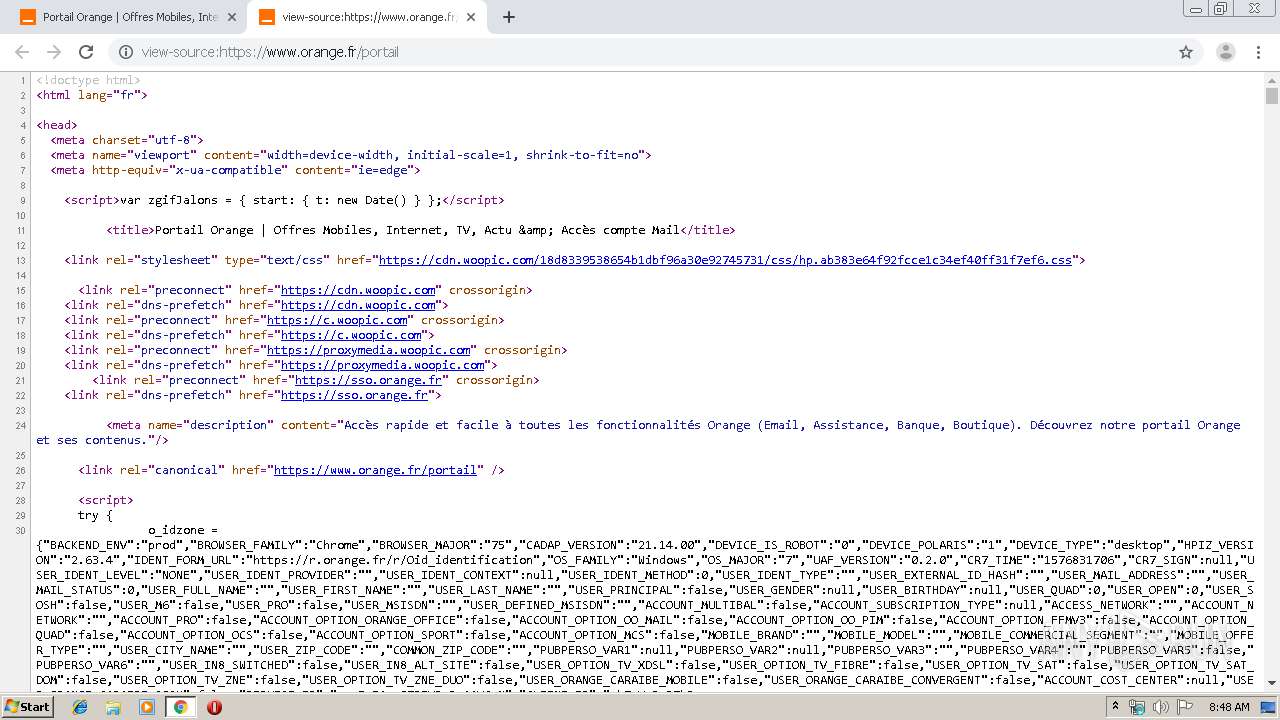1280x720 pixels.
Task: Follow c.woopic.com link on dns-prefetch line 18
Action: click(x=351, y=335)
